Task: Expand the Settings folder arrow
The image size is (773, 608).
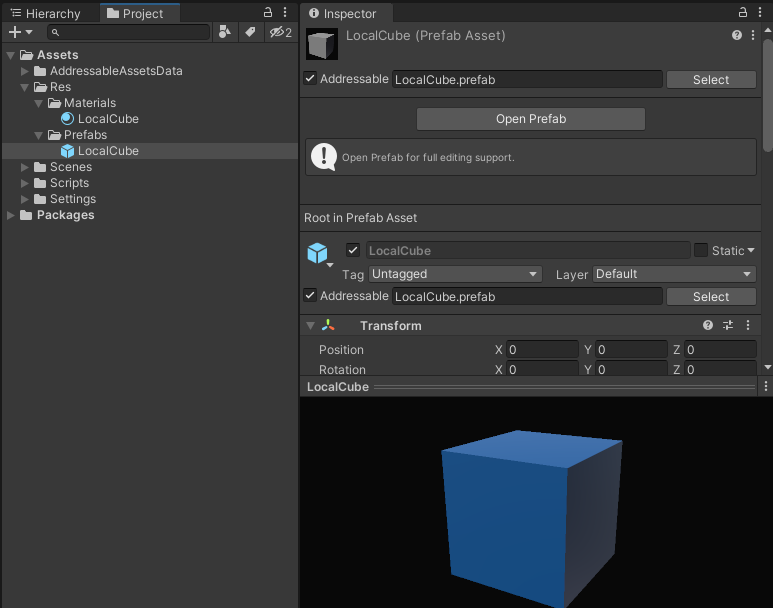Action: pyautogui.click(x=24, y=199)
